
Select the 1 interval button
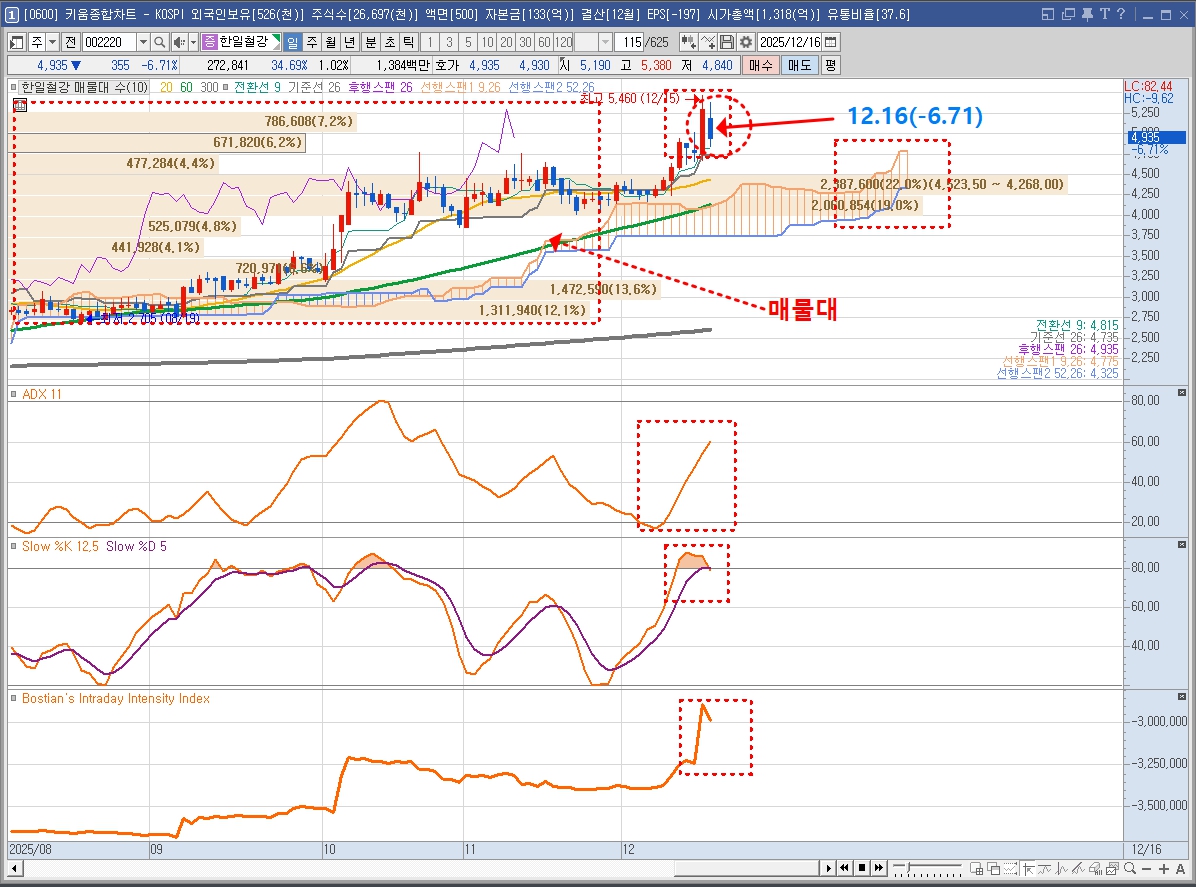(x=430, y=43)
